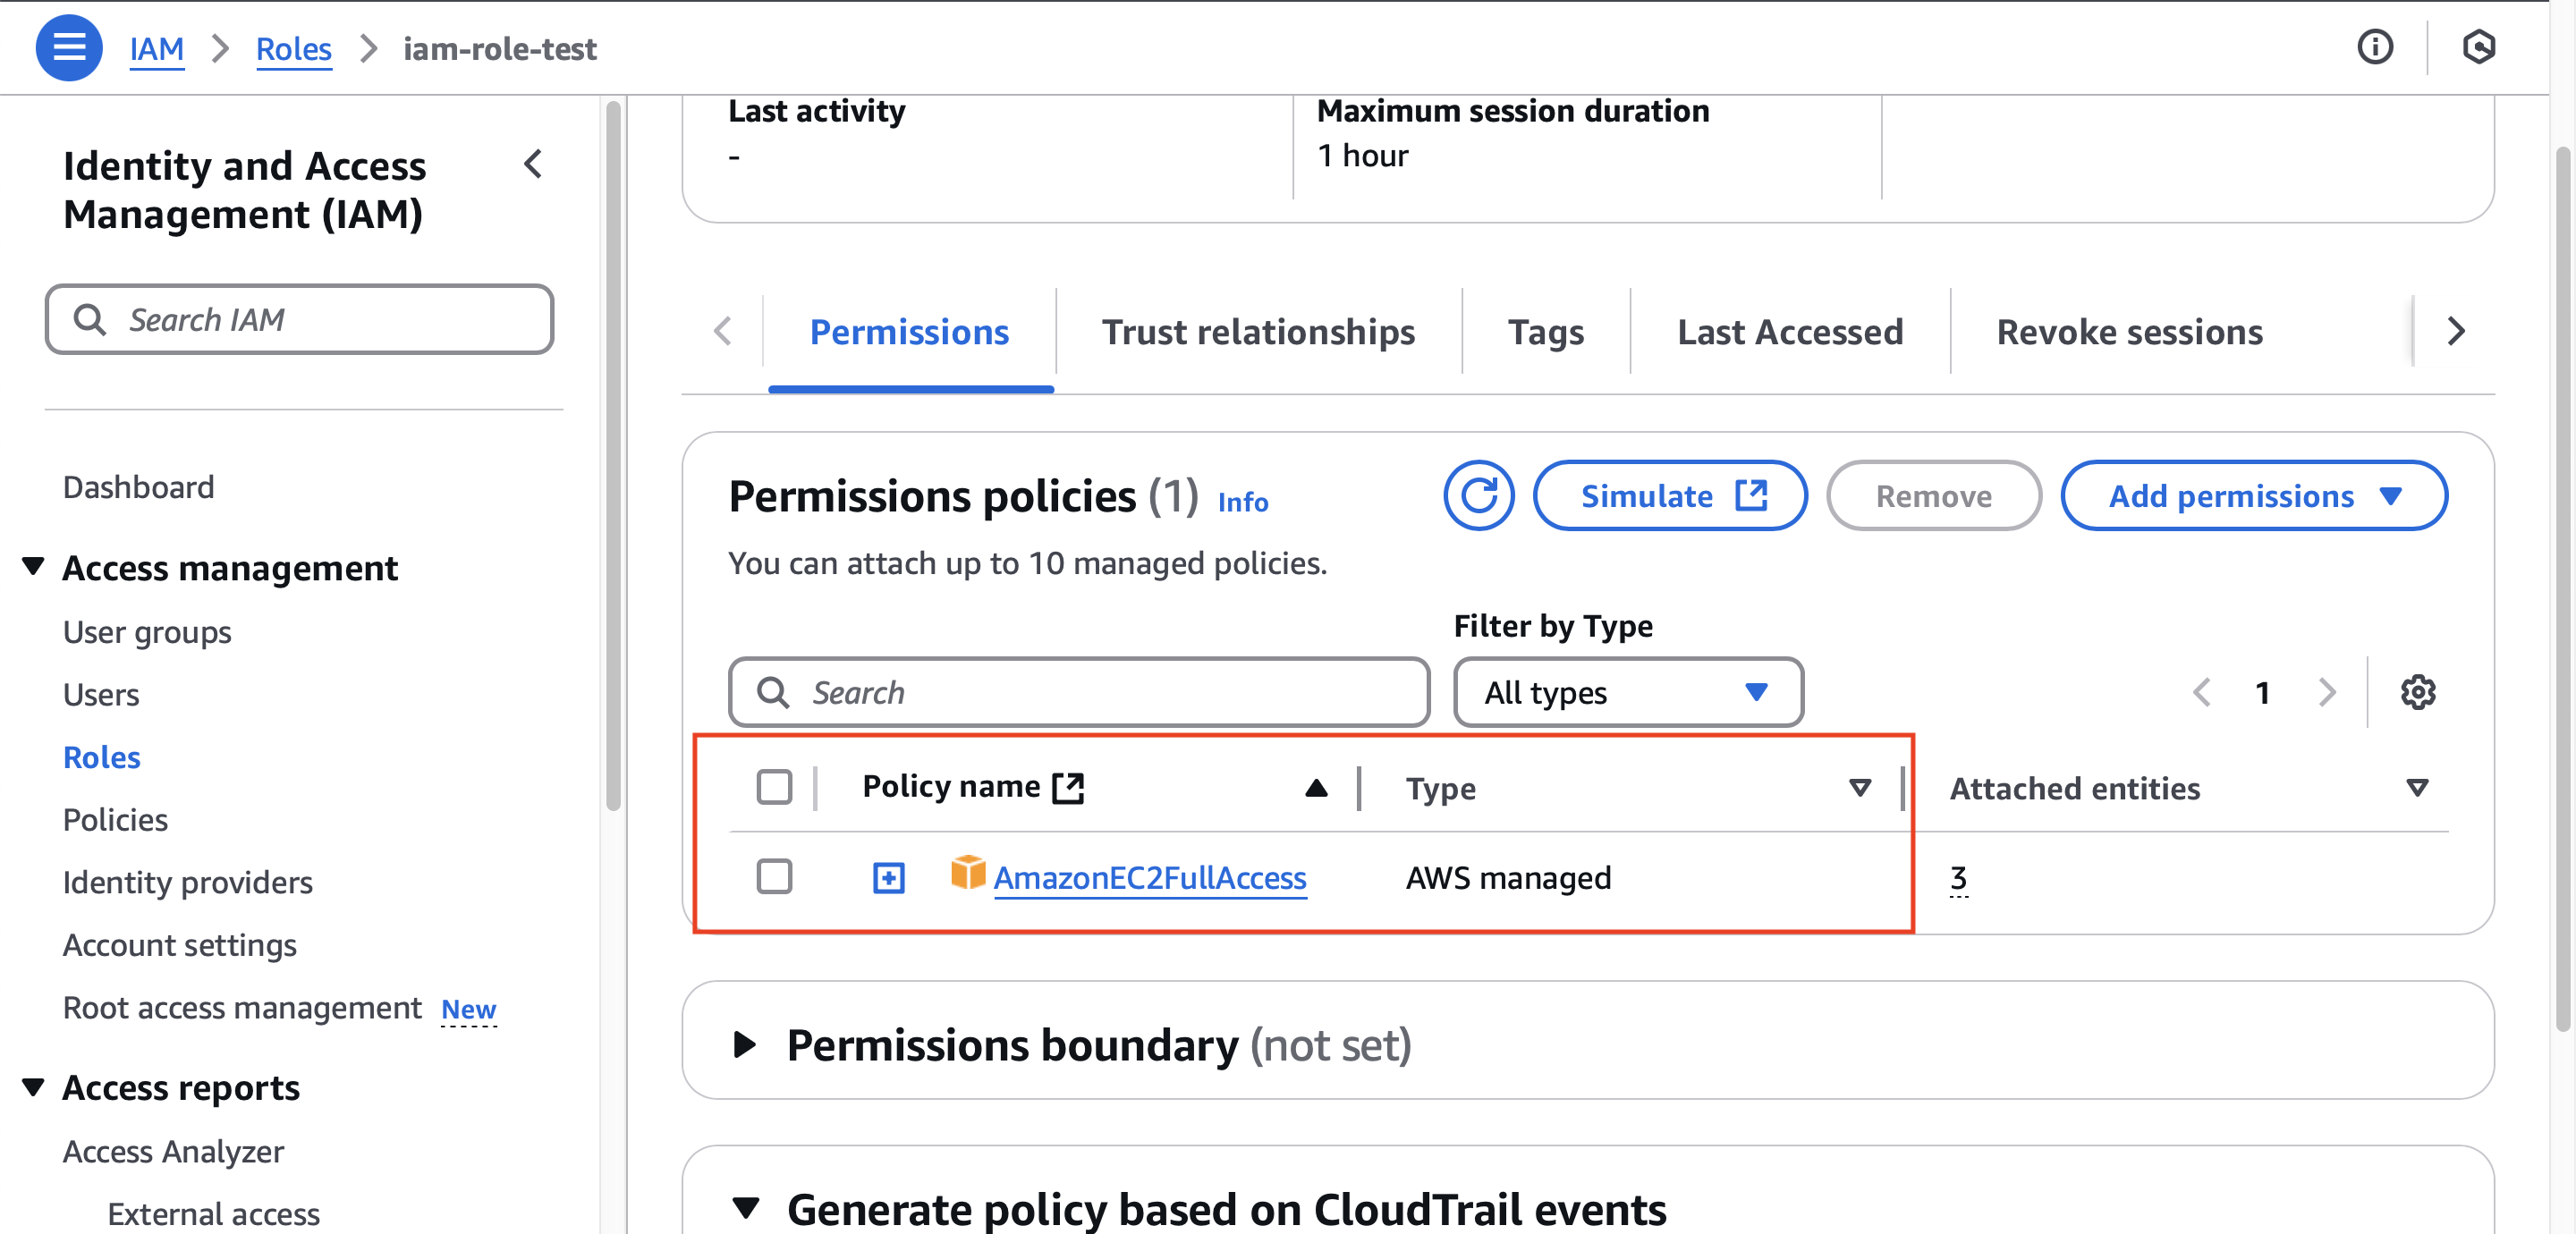2576x1234 pixels.
Task: Go to IAM breadcrumb link
Action: pos(156,48)
